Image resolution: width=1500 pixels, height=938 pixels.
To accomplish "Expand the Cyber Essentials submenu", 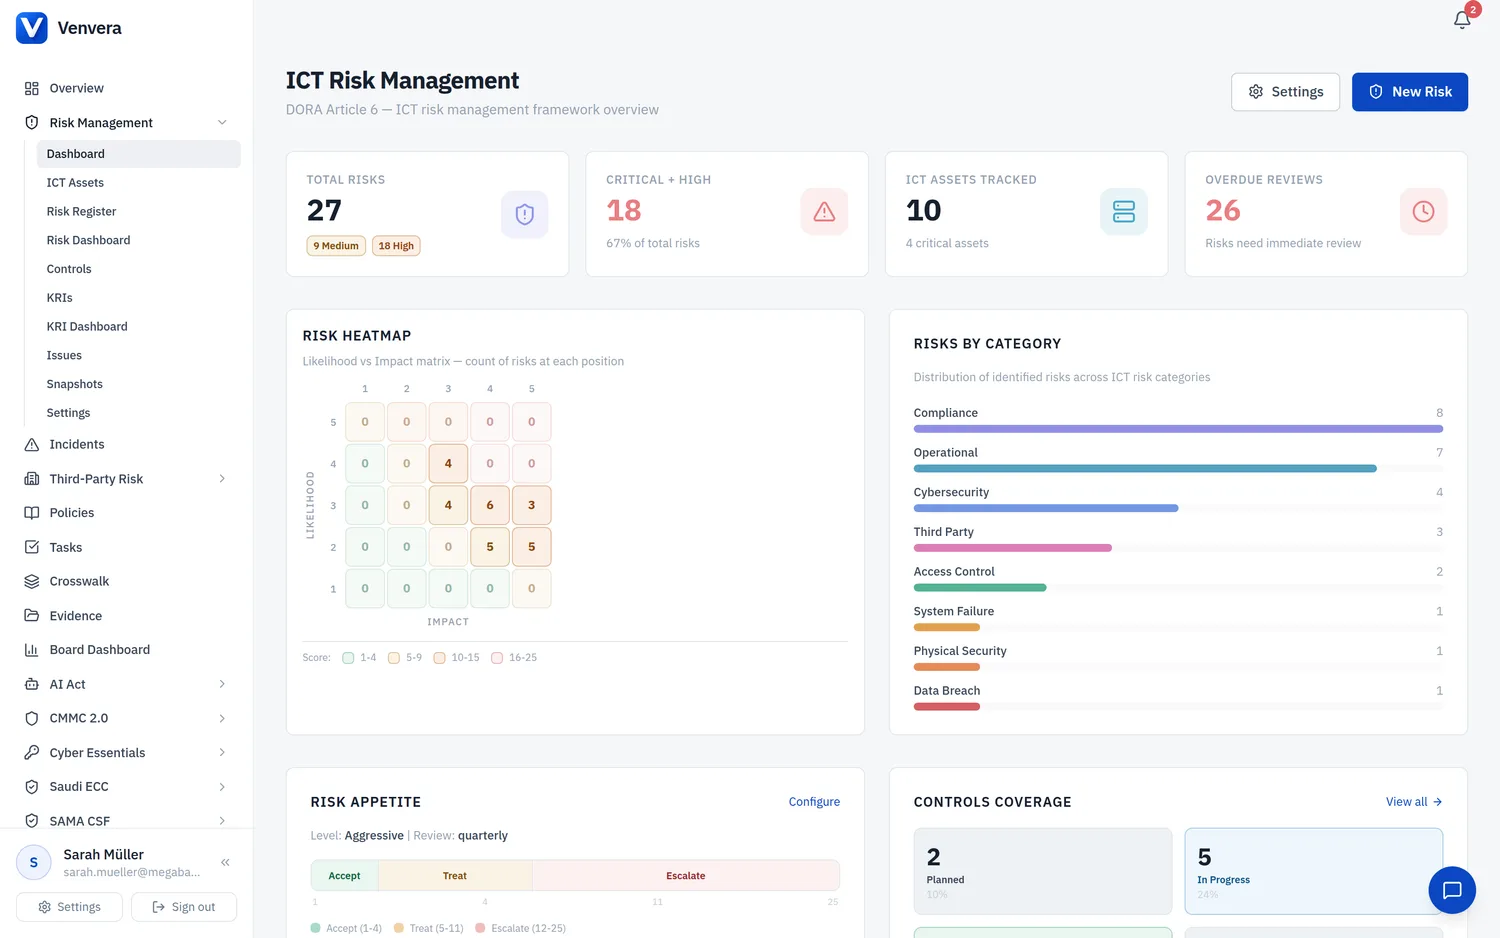I will point(222,753).
